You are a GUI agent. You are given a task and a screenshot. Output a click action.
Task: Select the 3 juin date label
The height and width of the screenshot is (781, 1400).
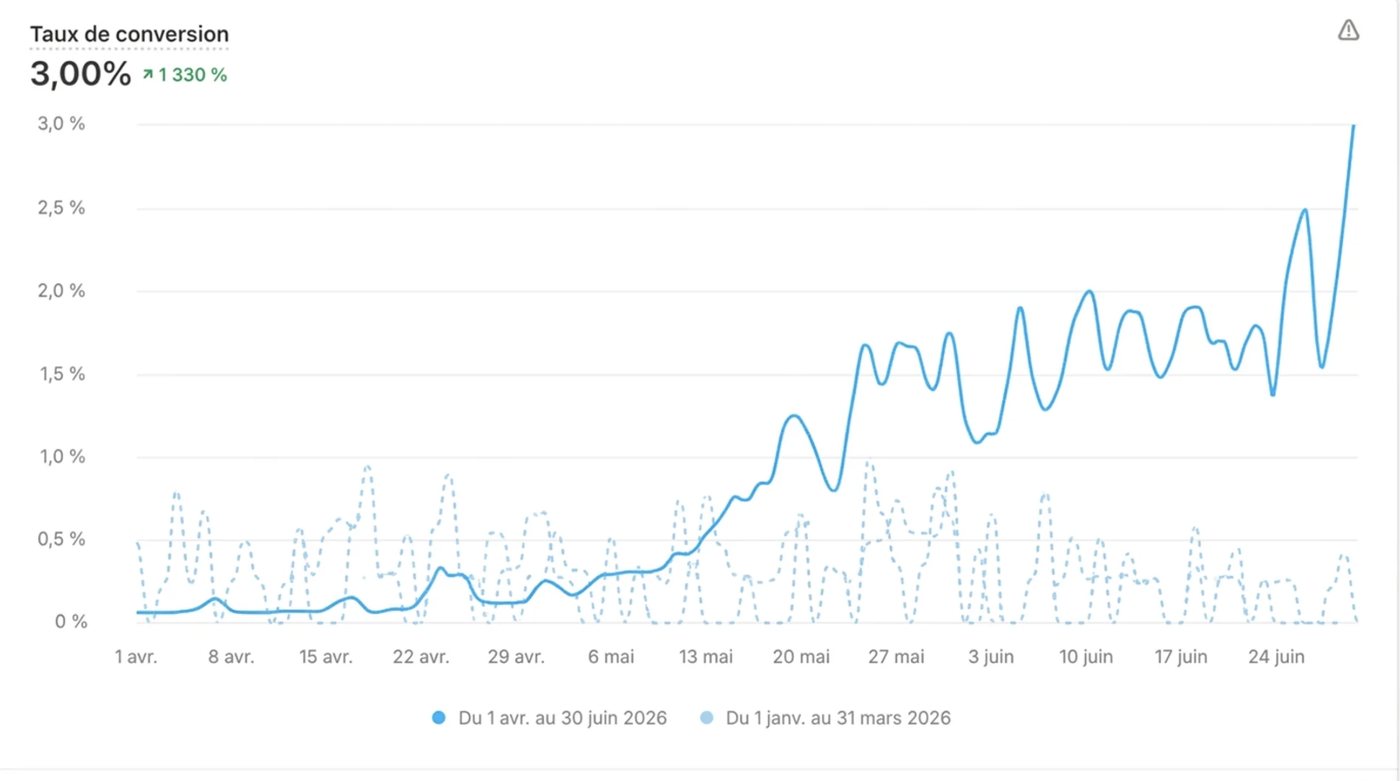(991, 657)
